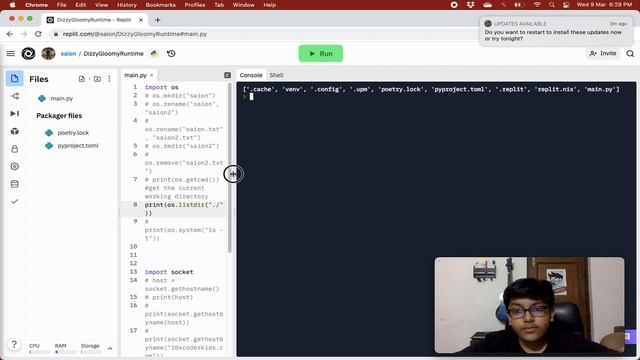The width and height of the screenshot is (640, 360).
Task: Open the Profiles menu
Action: tap(195, 5)
